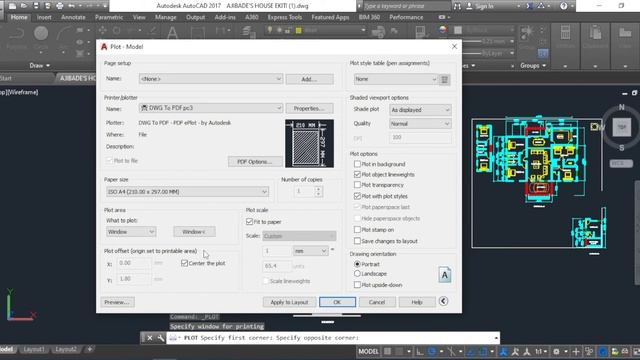The image size is (640, 360).
Task: Open the Page setup Name dropdown
Action: click(x=211, y=79)
